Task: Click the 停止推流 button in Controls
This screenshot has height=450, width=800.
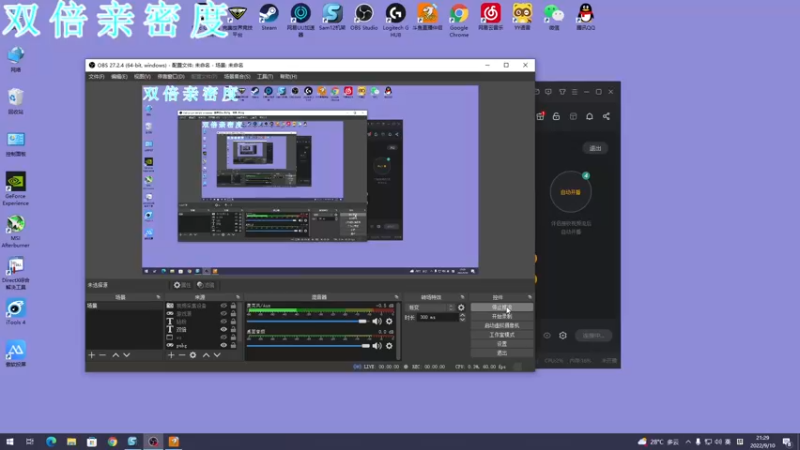Action: (502, 307)
